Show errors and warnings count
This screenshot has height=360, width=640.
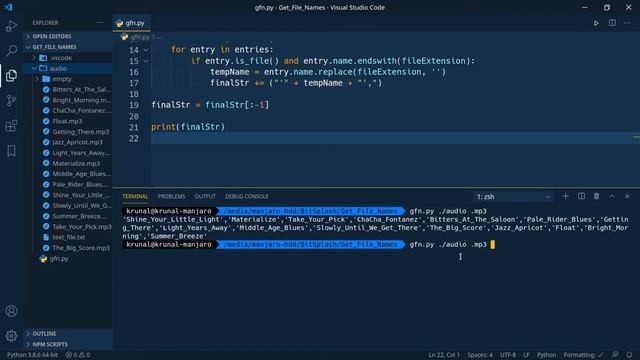(78, 355)
